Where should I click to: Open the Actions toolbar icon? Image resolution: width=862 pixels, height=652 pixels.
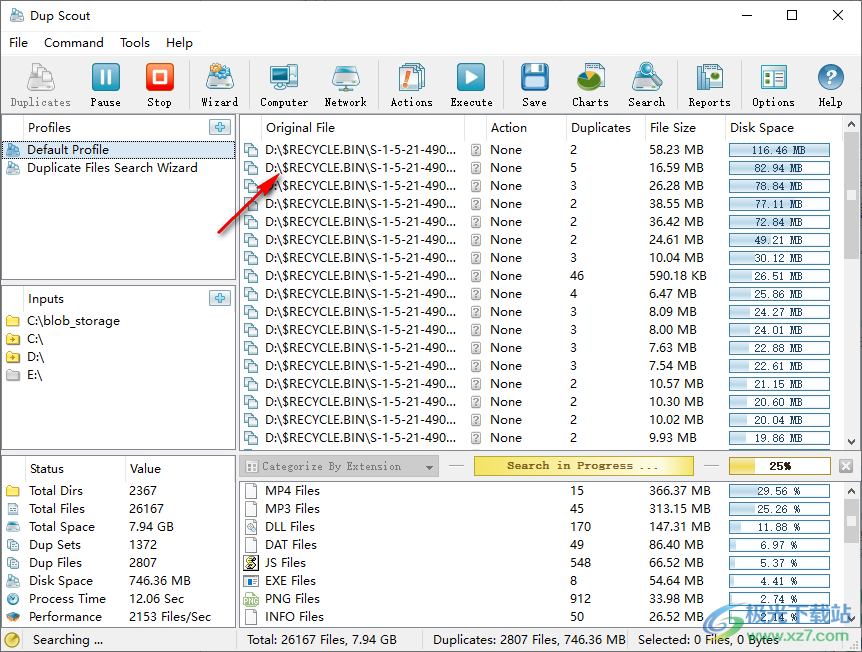[x=411, y=85]
